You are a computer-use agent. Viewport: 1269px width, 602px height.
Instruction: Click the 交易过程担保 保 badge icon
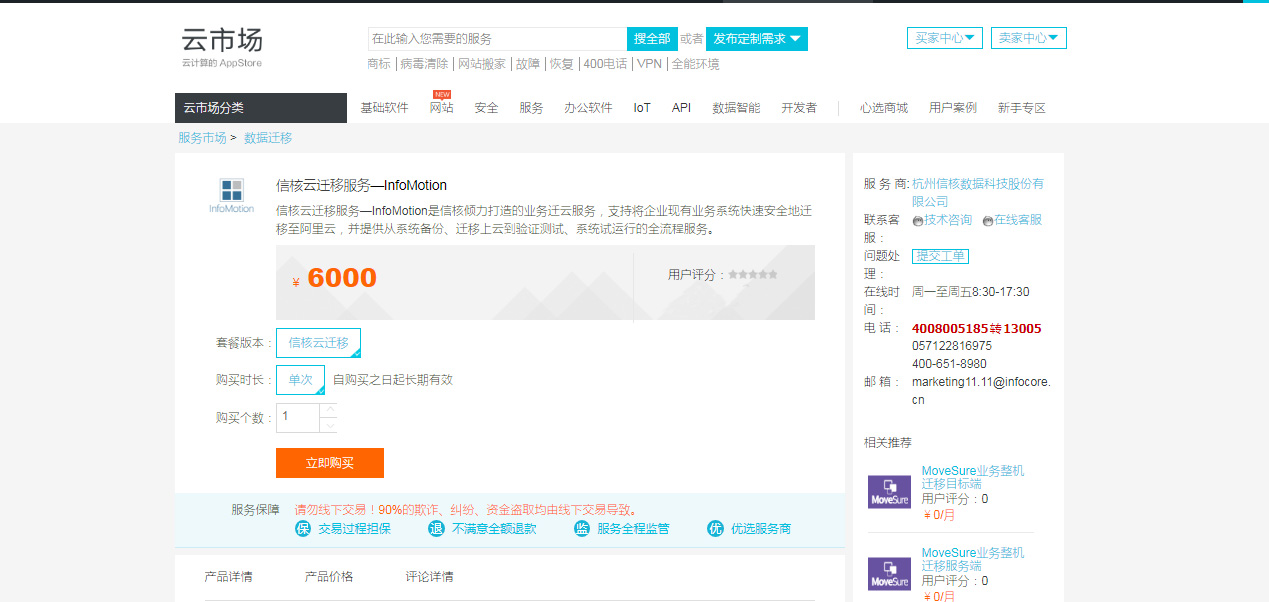[303, 528]
